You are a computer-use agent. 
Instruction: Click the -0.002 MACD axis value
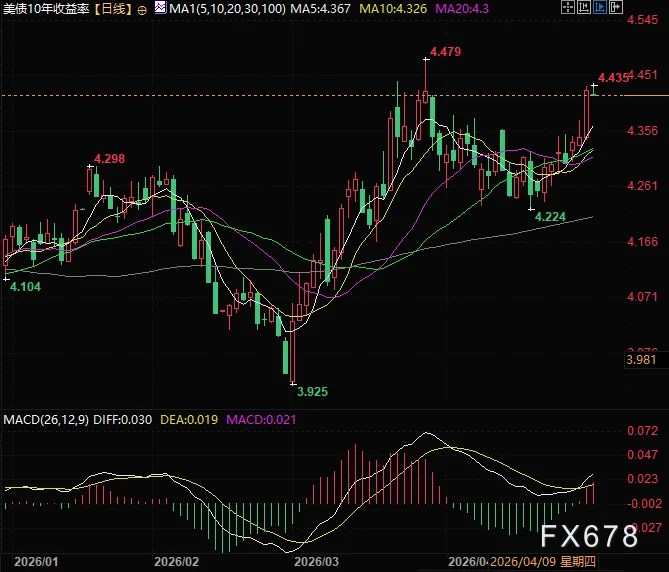click(645, 504)
